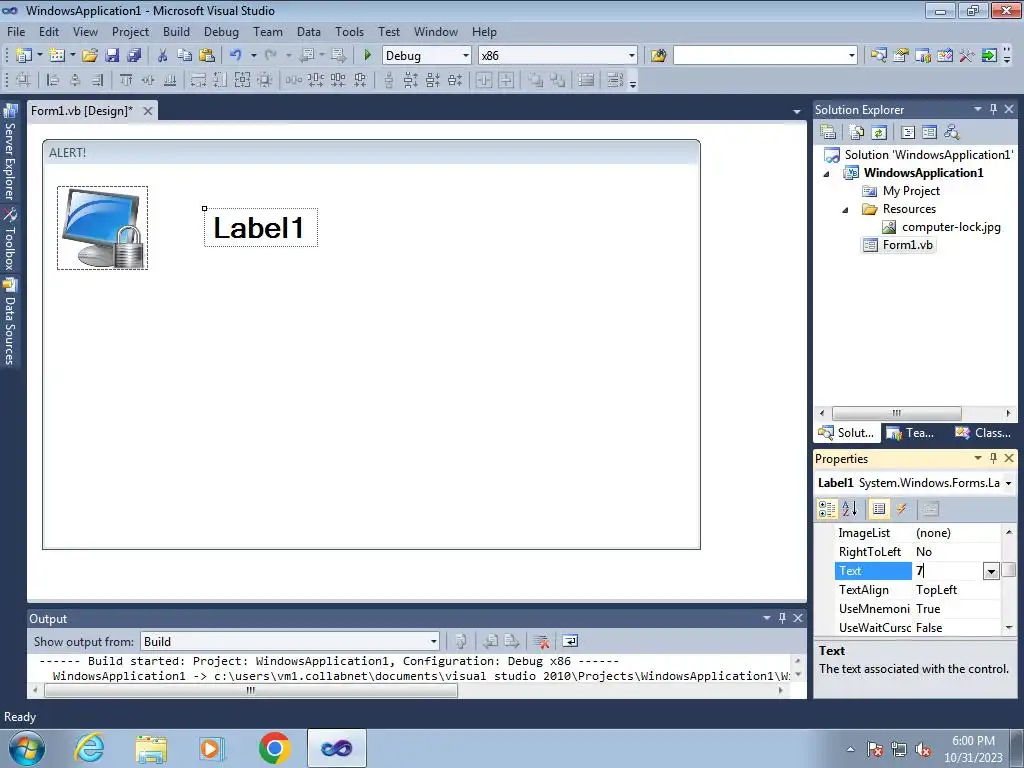Select My Project in Solution Explorer

(x=911, y=191)
